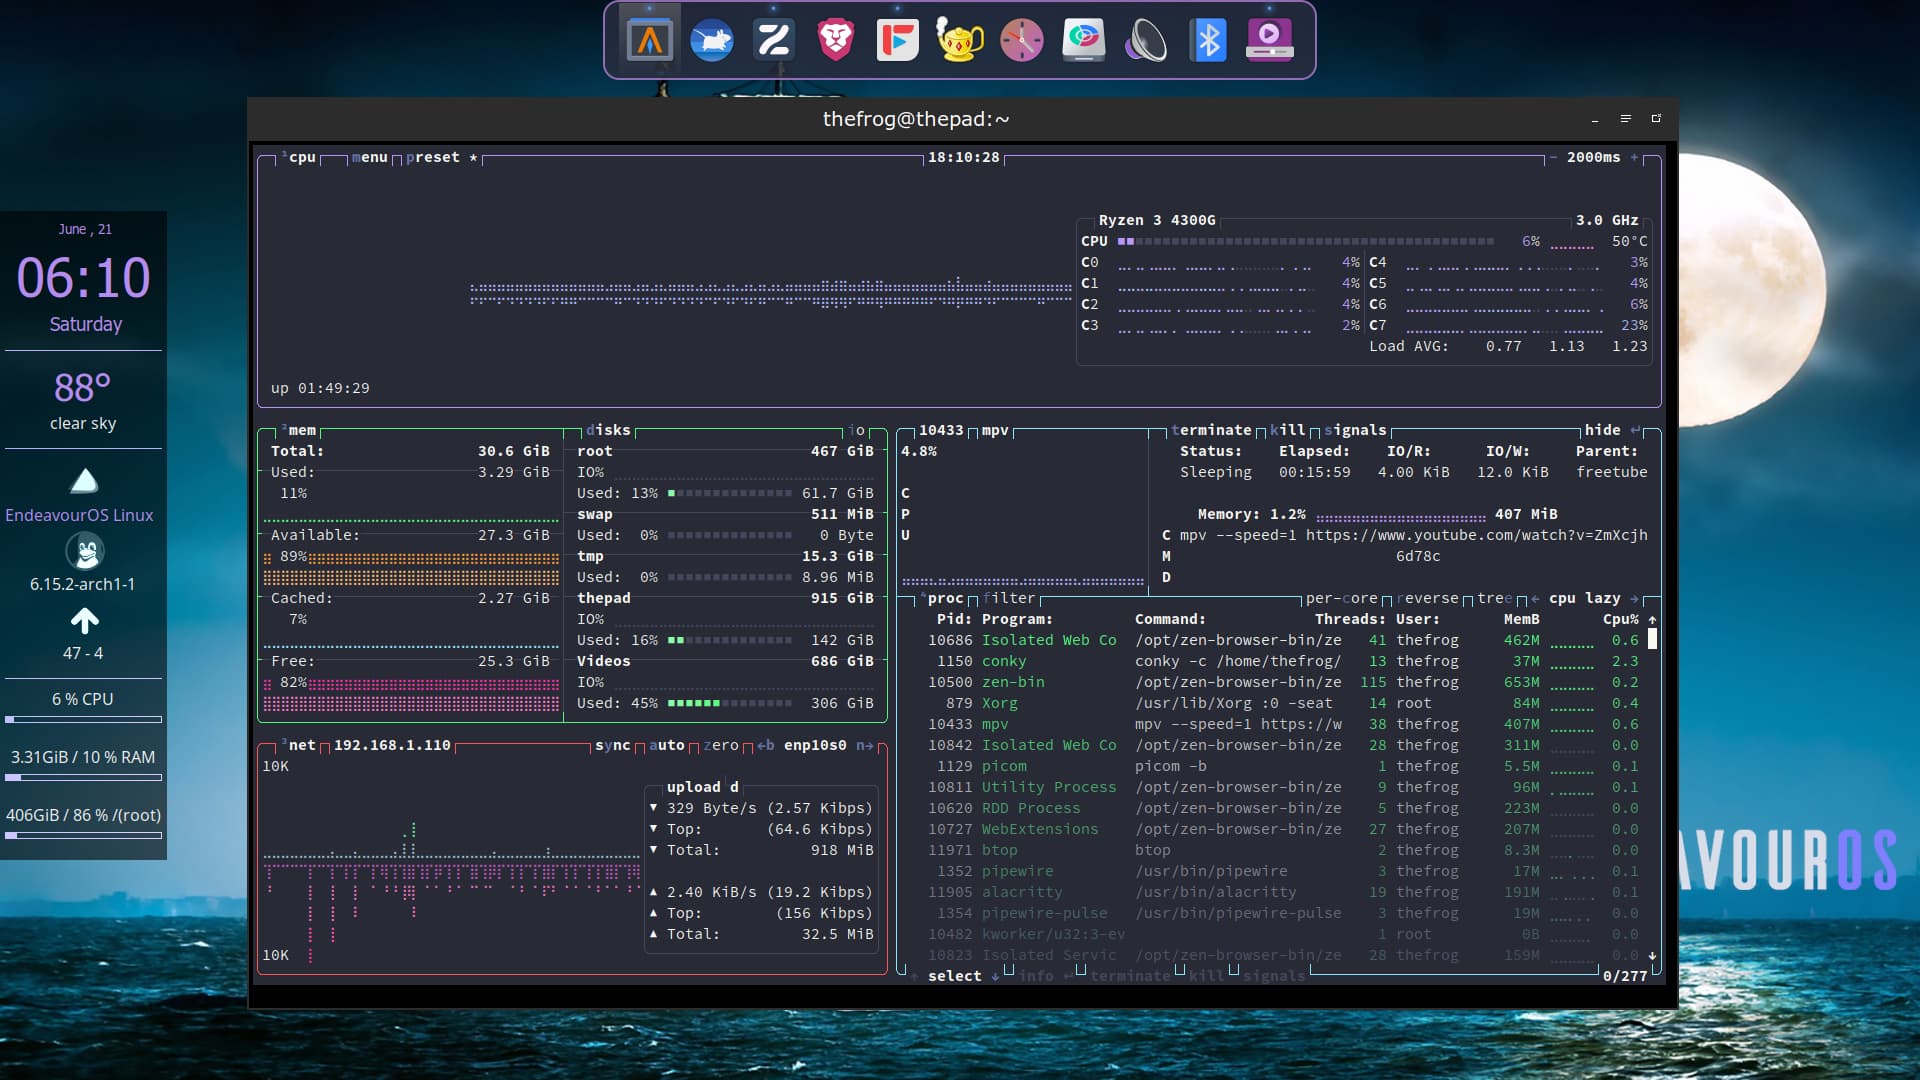Decrease update interval with minus near 2000ms
Screen dimensions: 1920x1080
tap(1553, 157)
